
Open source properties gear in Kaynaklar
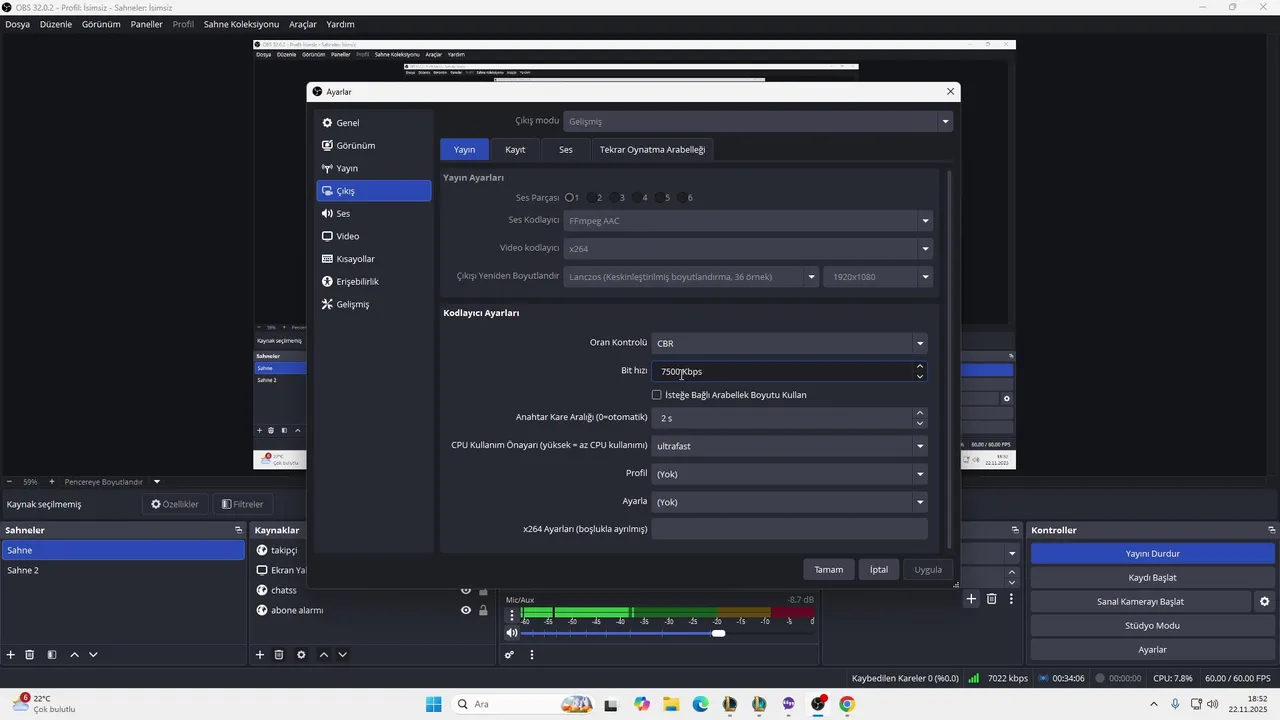[x=301, y=655]
